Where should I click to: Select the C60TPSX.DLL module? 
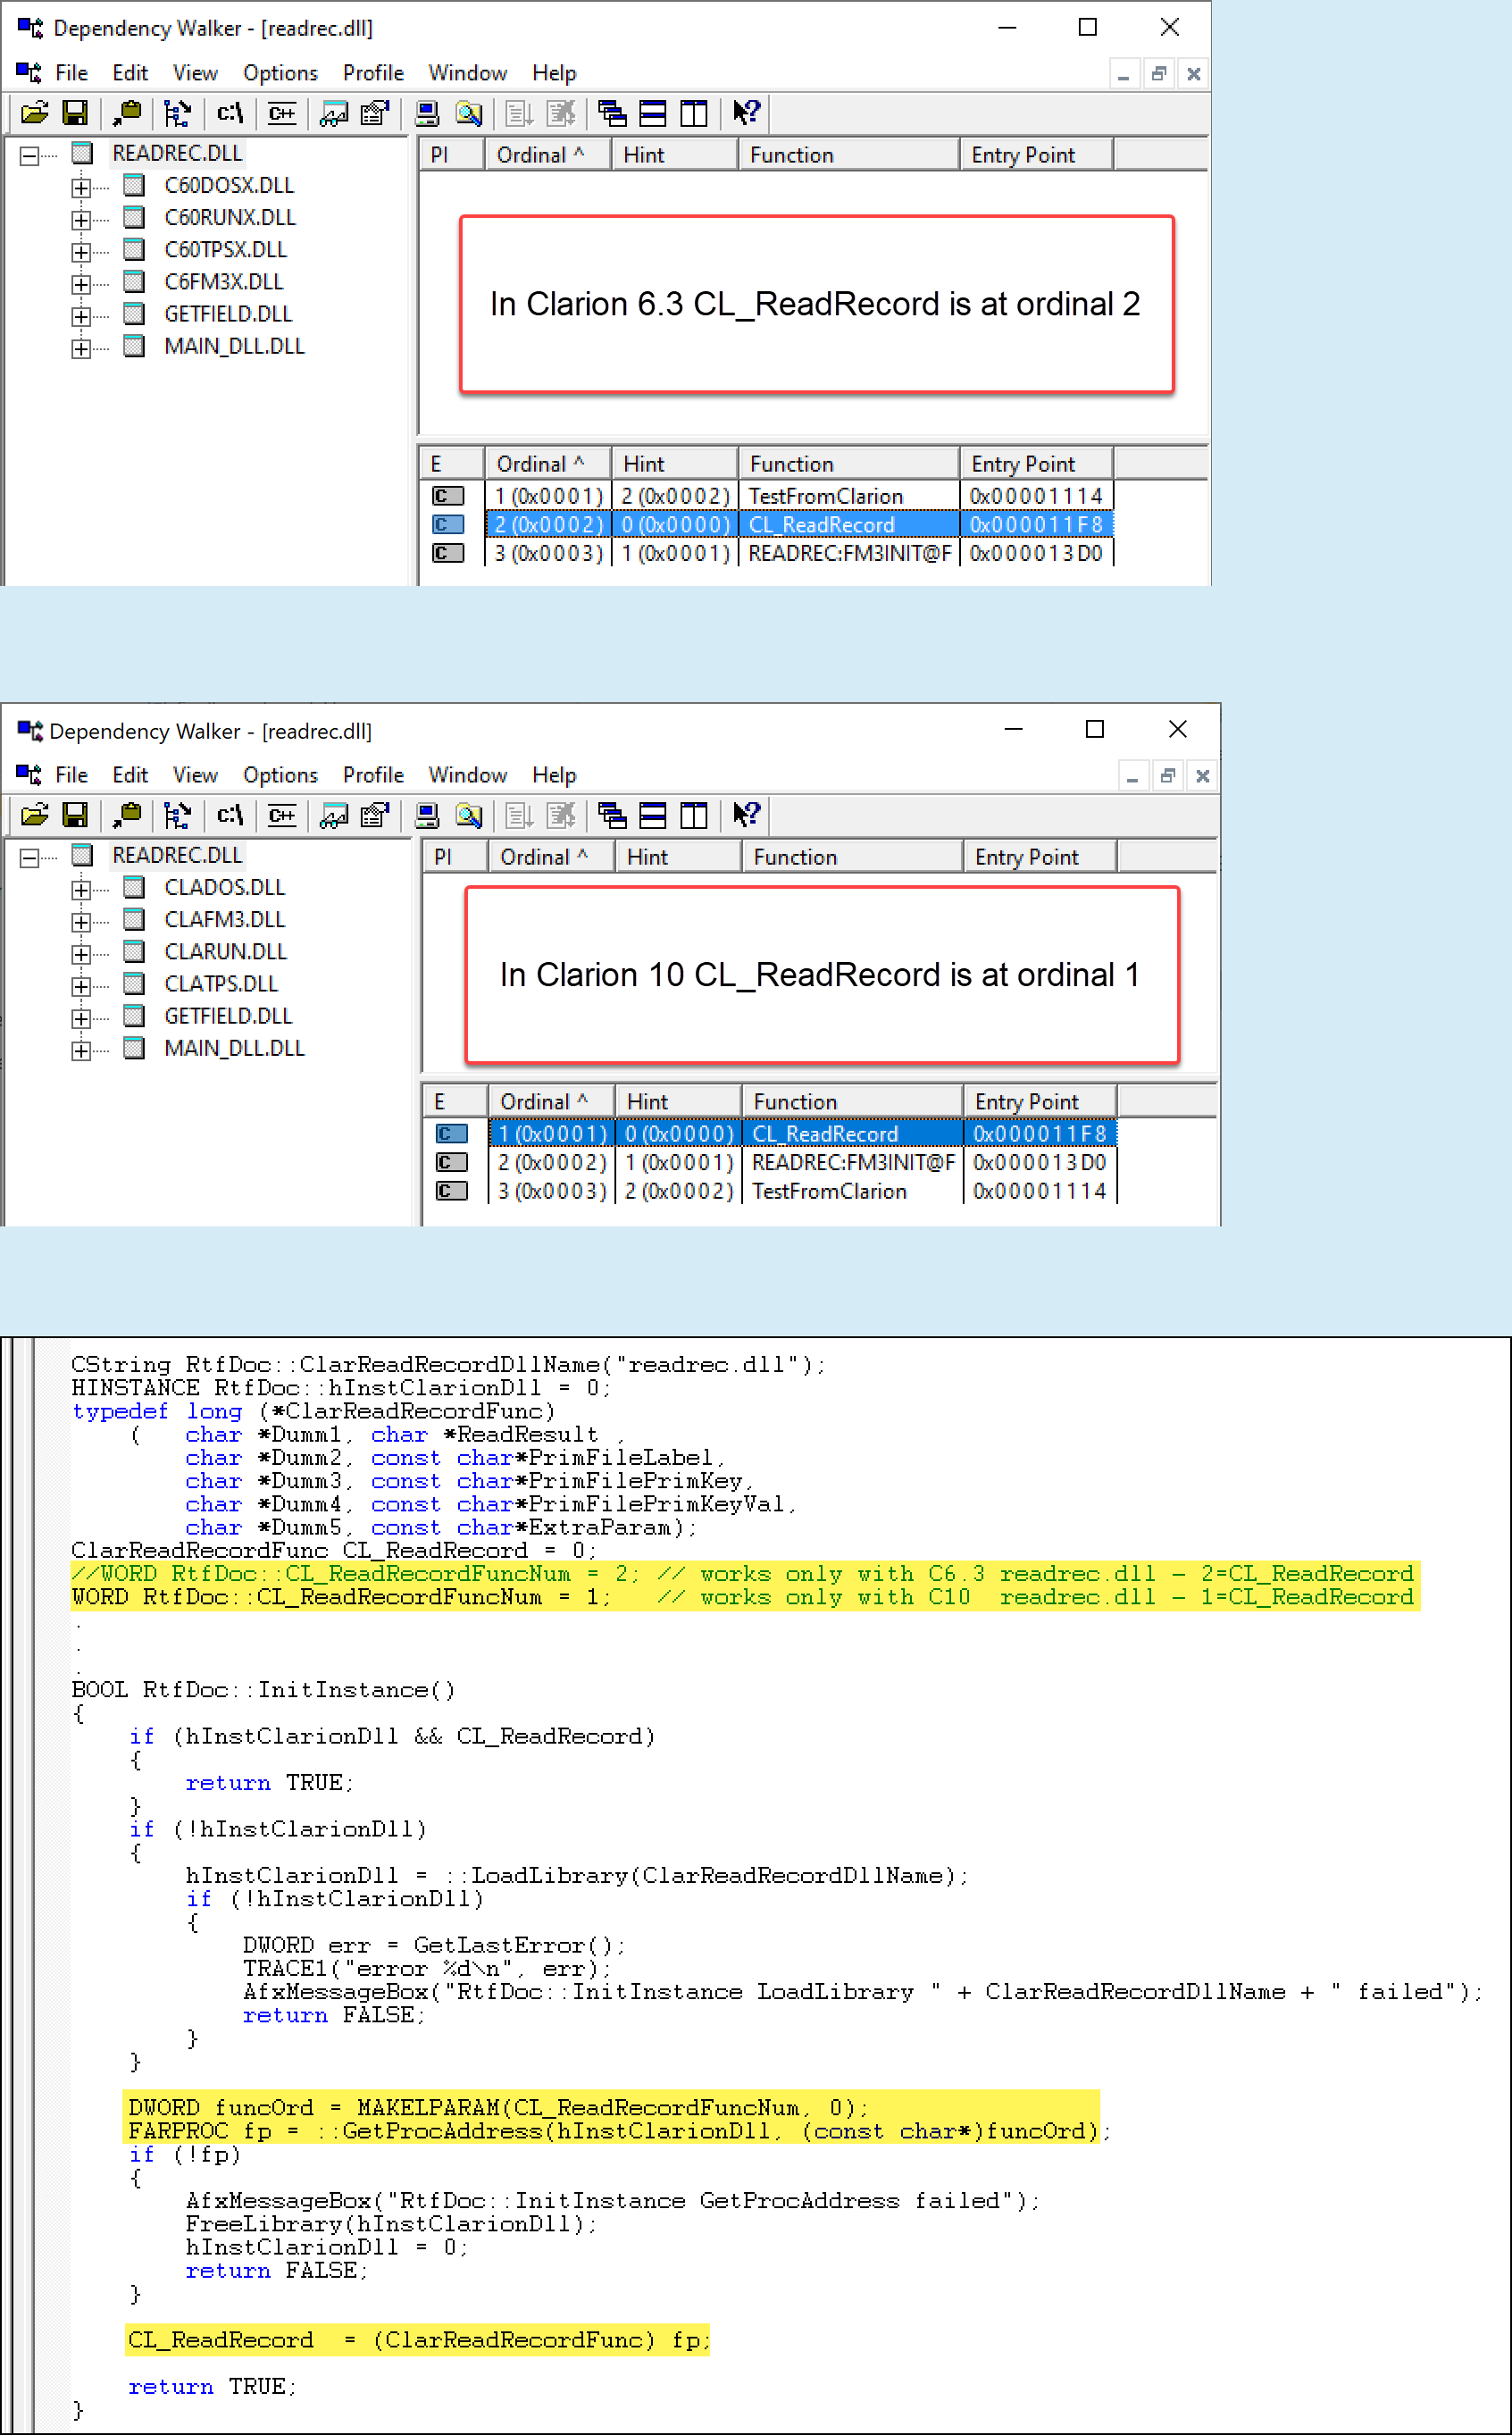225,250
